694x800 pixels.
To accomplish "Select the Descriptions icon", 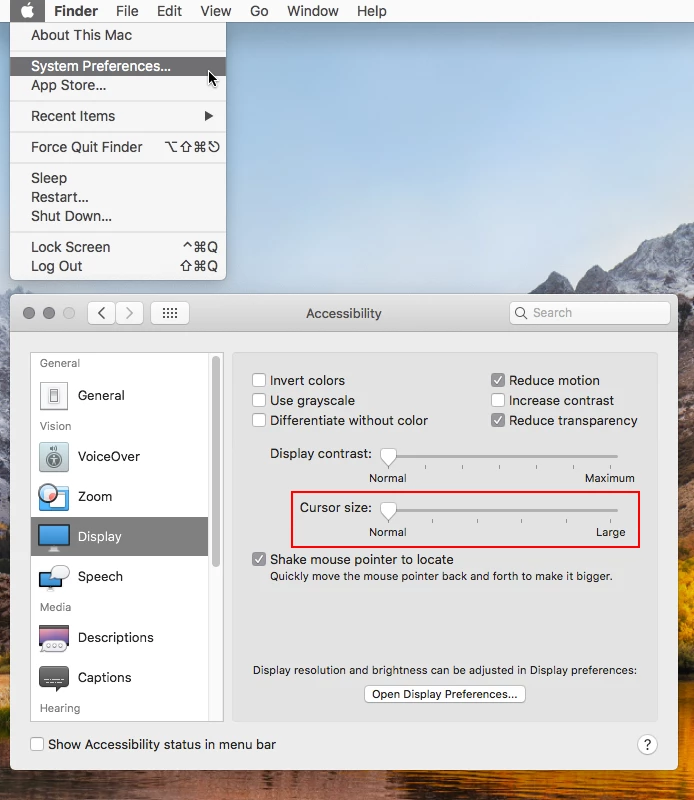I will point(54,638).
